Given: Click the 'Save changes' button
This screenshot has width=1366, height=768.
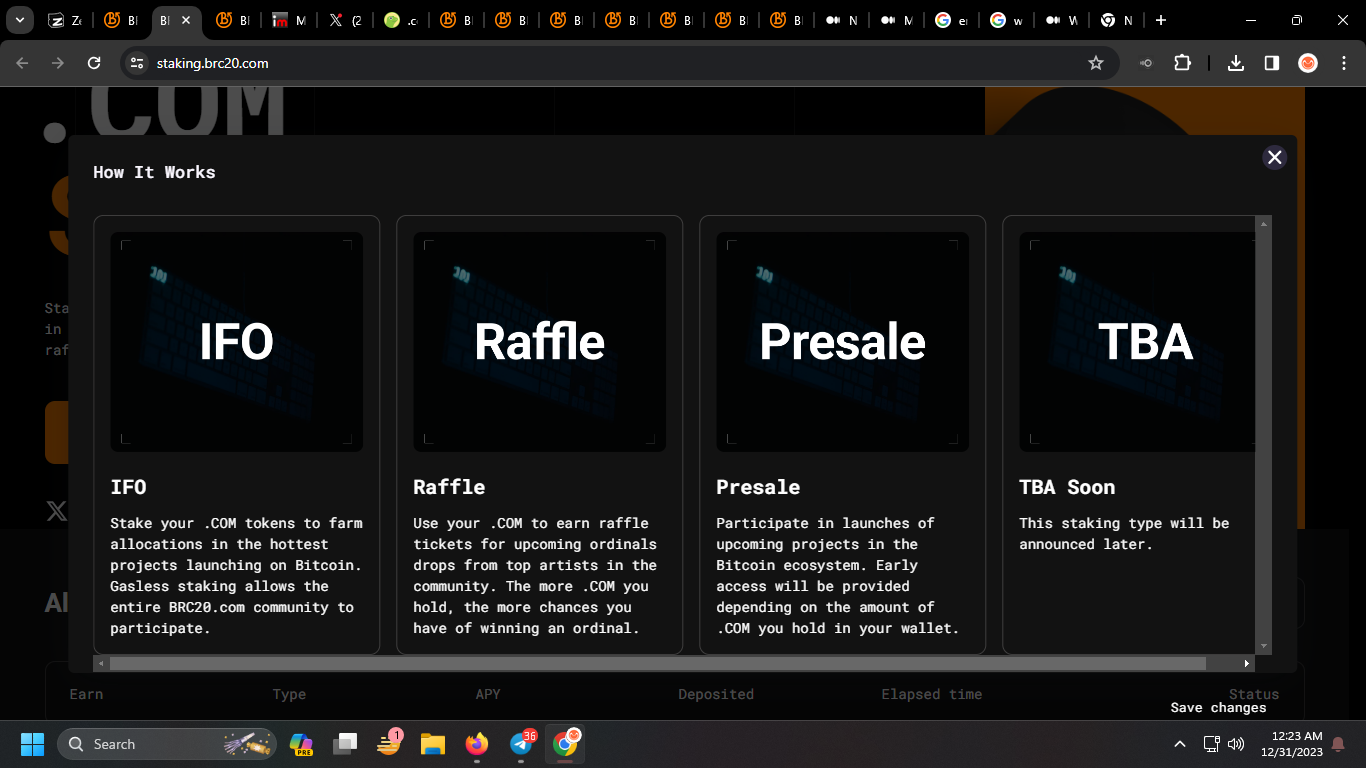Looking at the screenshot, I should point(1218,708).
